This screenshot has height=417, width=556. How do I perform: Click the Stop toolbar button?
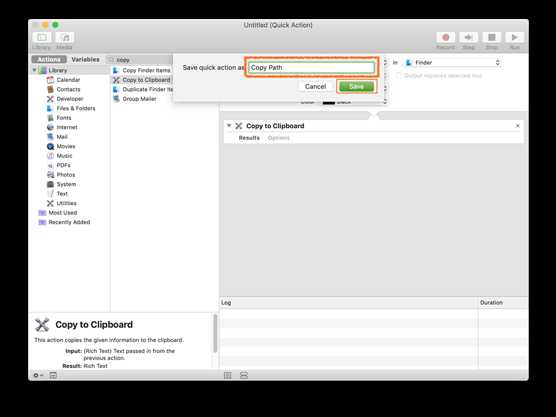click(491, 37)
